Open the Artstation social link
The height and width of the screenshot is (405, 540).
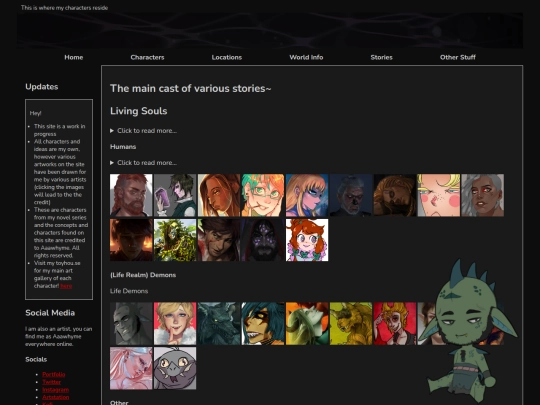55,397
